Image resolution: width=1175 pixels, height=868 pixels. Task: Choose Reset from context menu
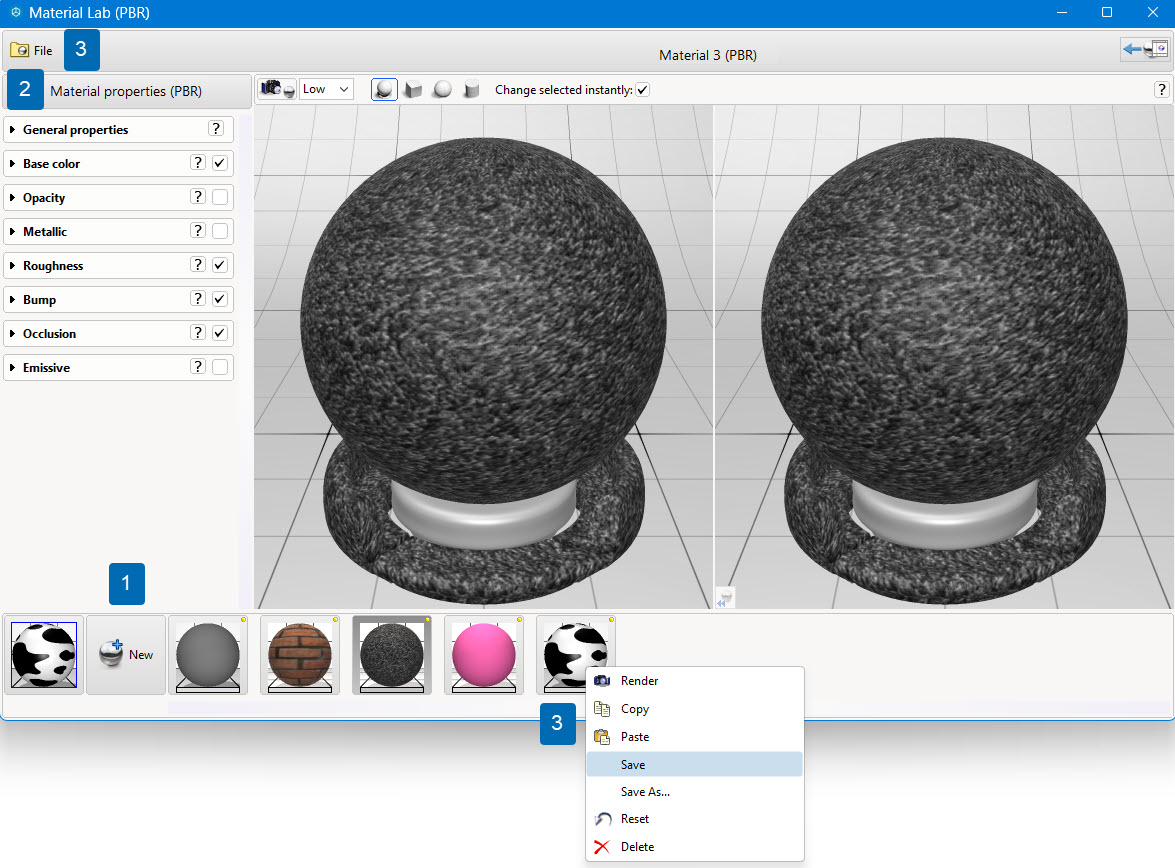click(695, 819)
